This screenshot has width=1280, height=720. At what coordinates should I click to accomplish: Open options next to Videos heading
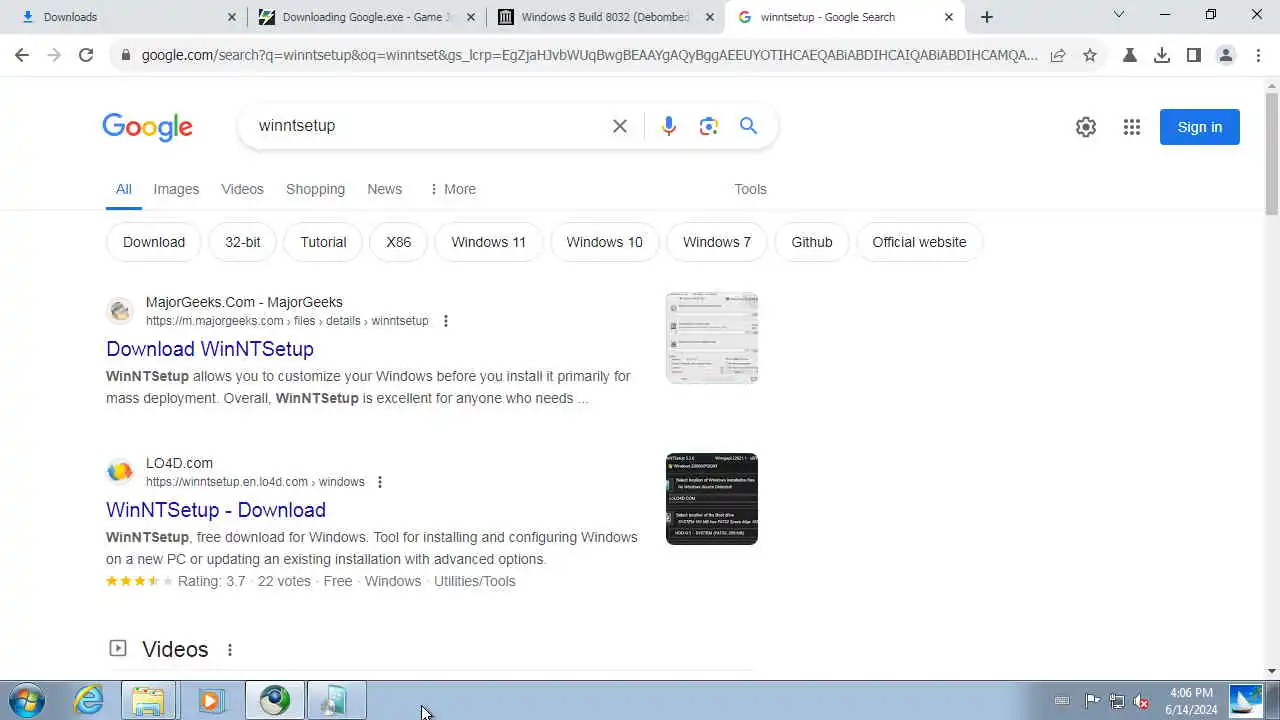230,650
